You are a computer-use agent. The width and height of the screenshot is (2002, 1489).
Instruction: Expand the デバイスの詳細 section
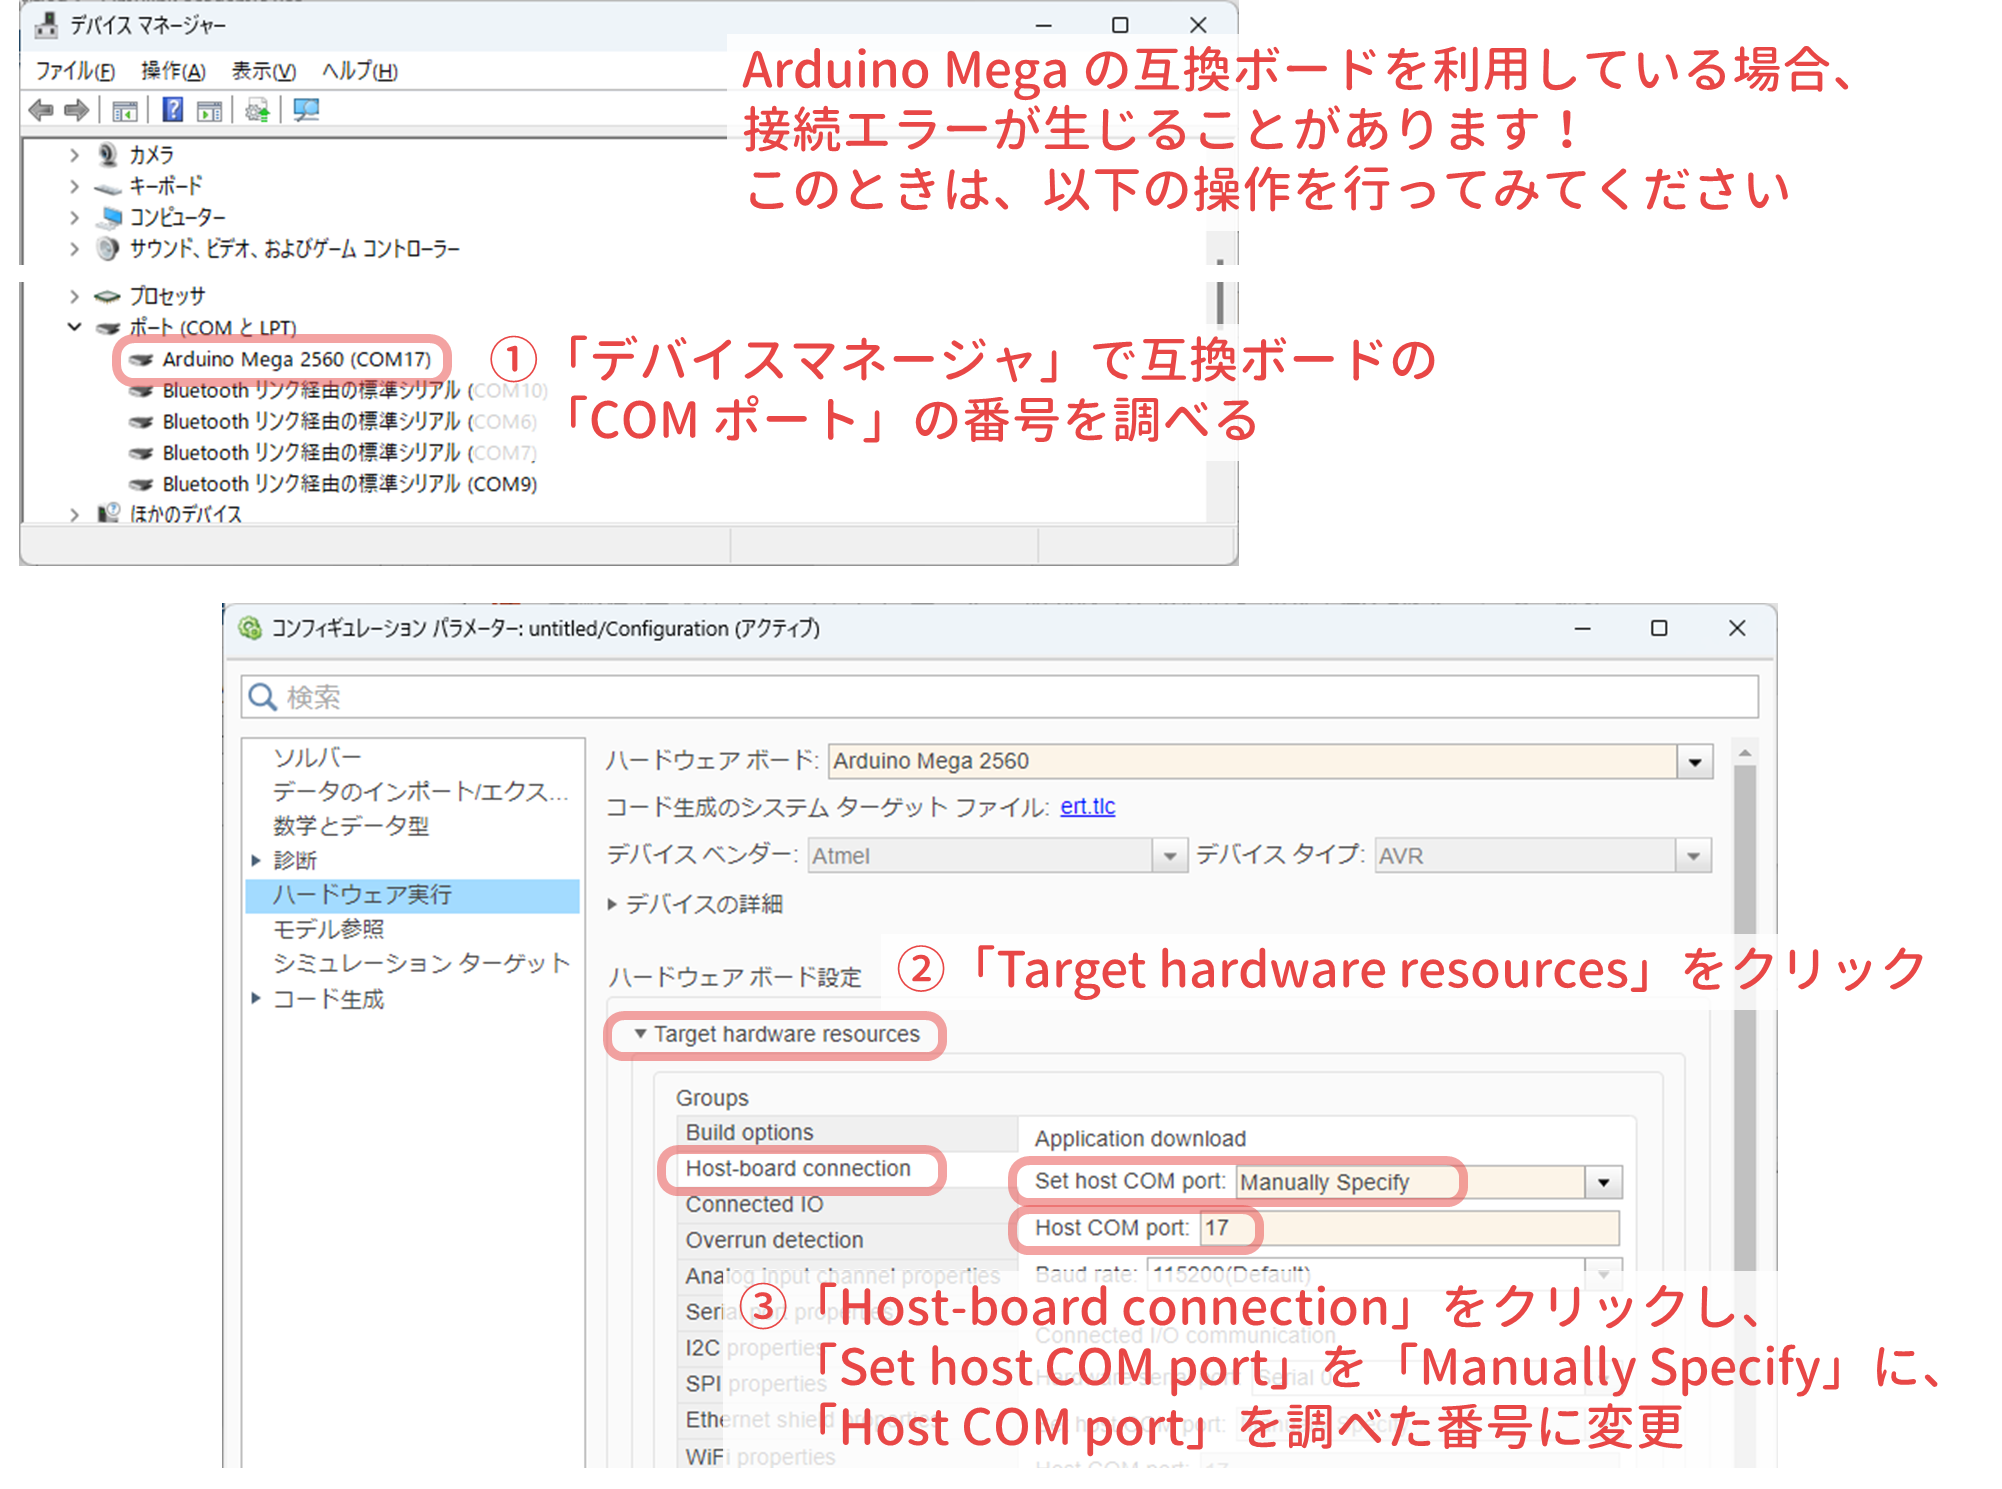[x=612, y=904]
